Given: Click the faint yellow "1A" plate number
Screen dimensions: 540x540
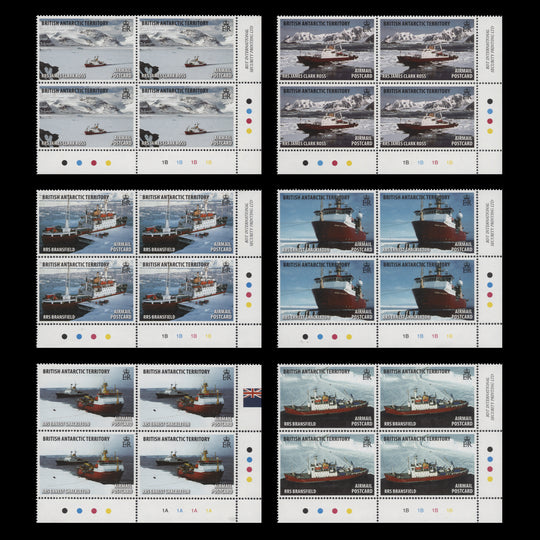Looking at the screenshot, I should pyautogui.click(x=209, y=510).
